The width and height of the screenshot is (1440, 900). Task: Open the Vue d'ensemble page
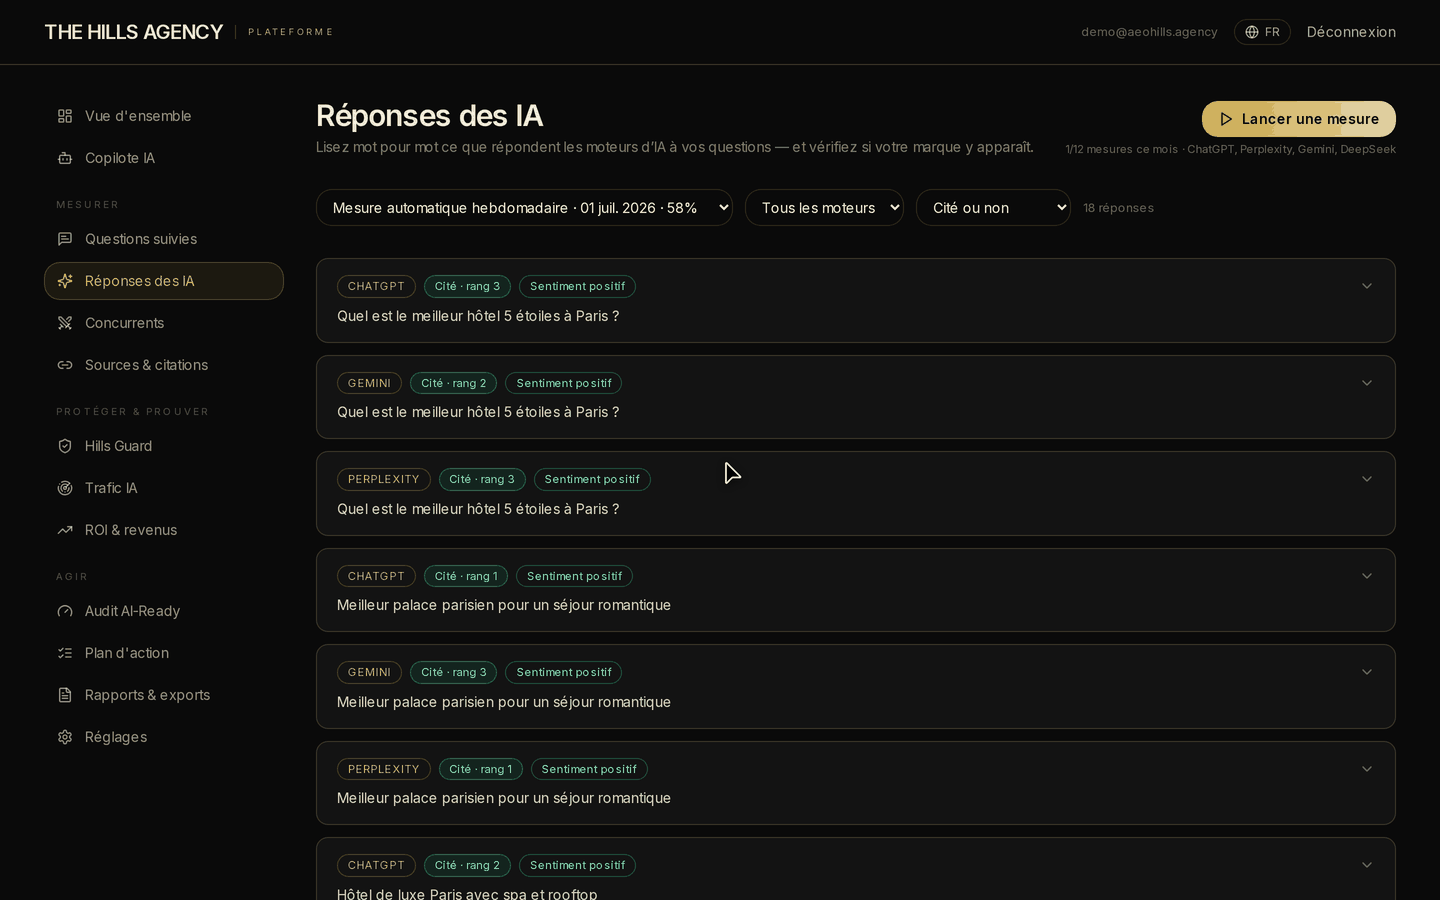164,116
